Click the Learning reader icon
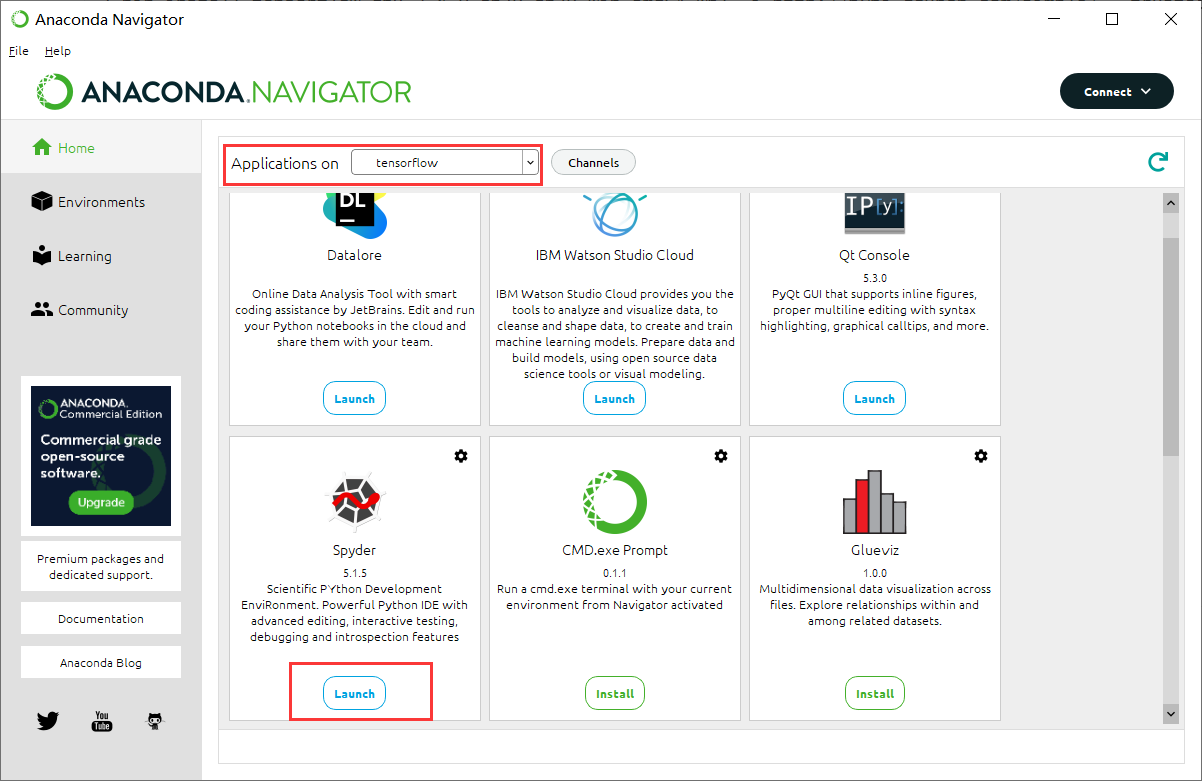Image resolution: width=1202 pixels, height=781 pixels. point(41,255)
